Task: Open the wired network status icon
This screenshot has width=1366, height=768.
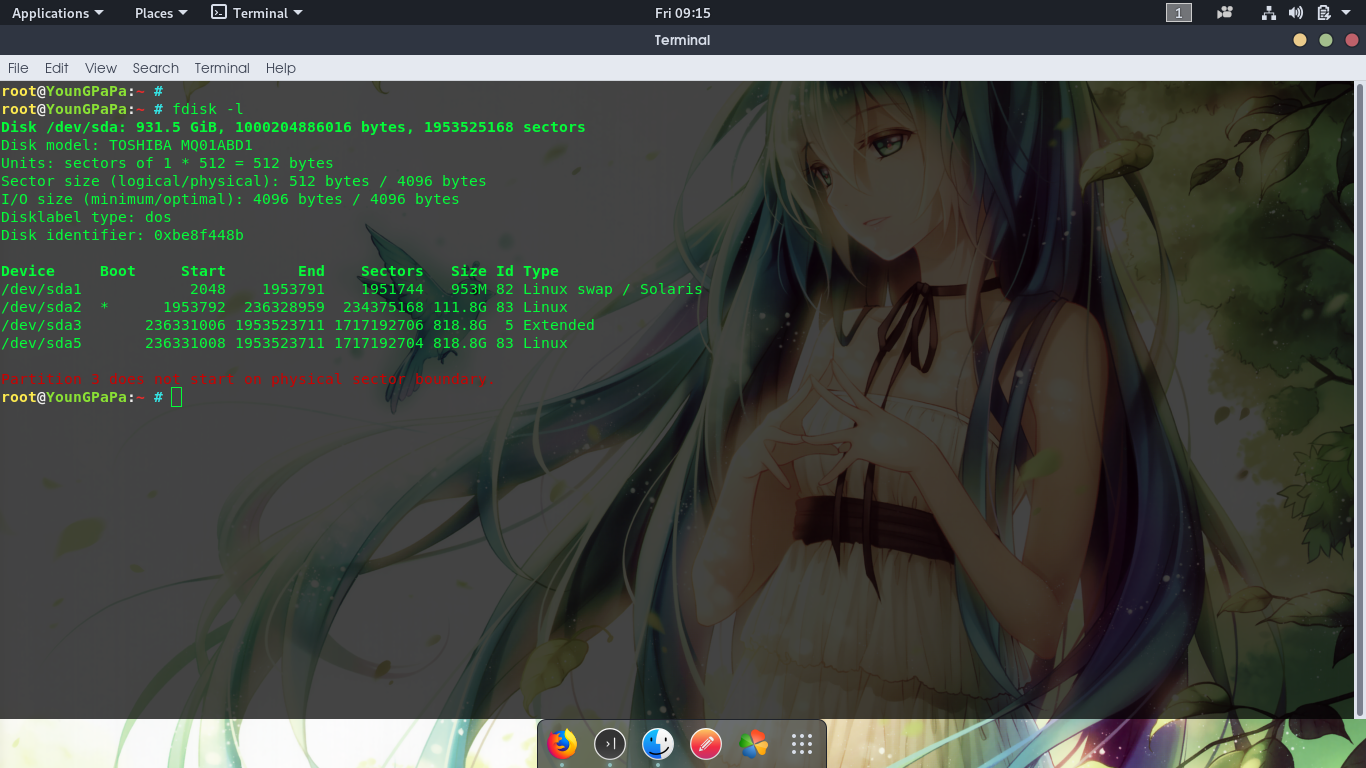Action: 1269,13
